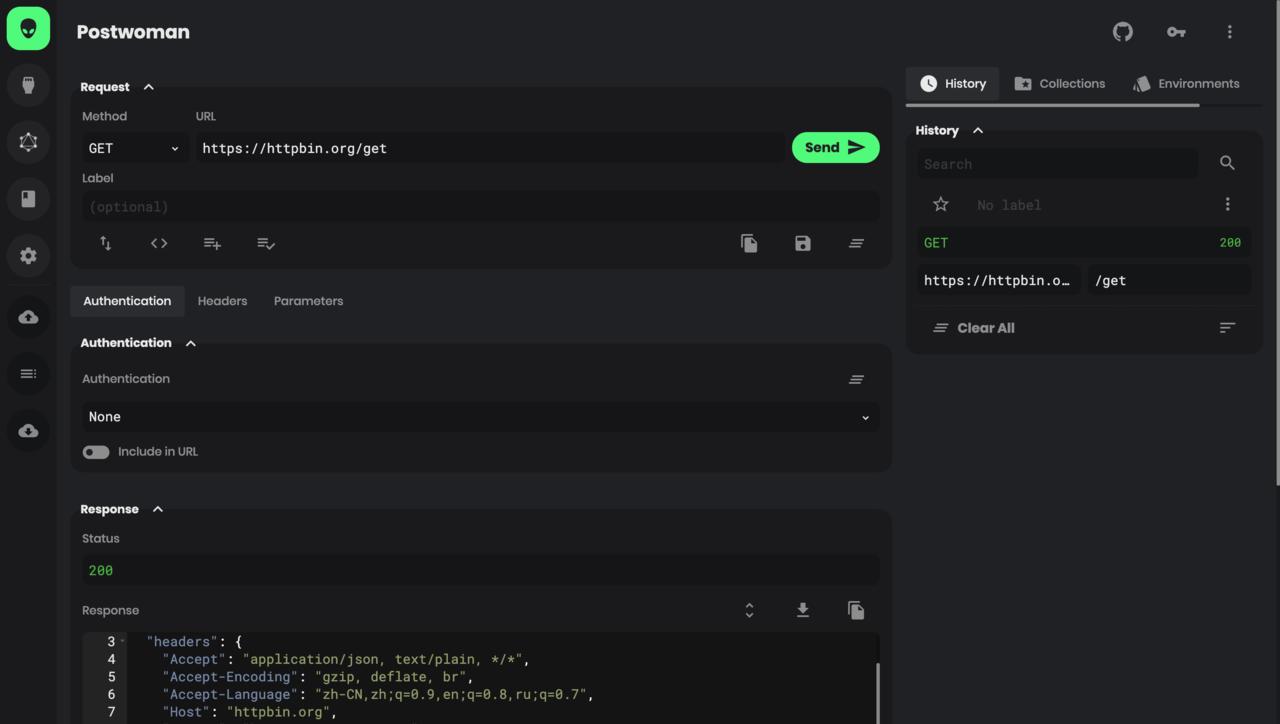Viewport: 1280px width, 724px height.
Task: Copy the response body to the clipboard
Action: point(856,610)
